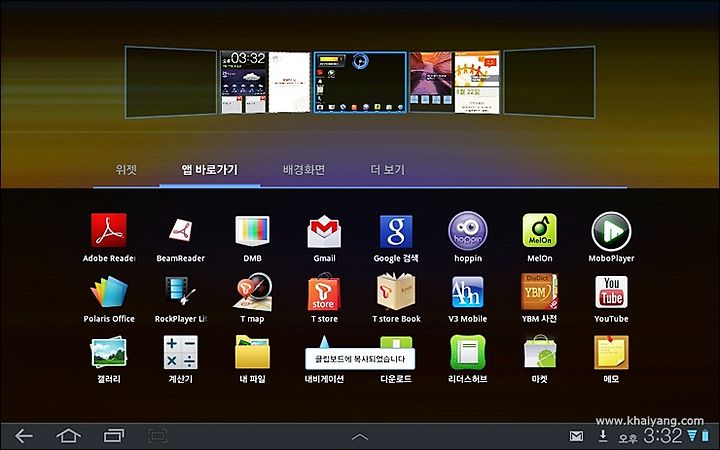The width and height of the screenshot is (720, 450).
Task: Select the 계산기 calculator icon
Action: 180,352
